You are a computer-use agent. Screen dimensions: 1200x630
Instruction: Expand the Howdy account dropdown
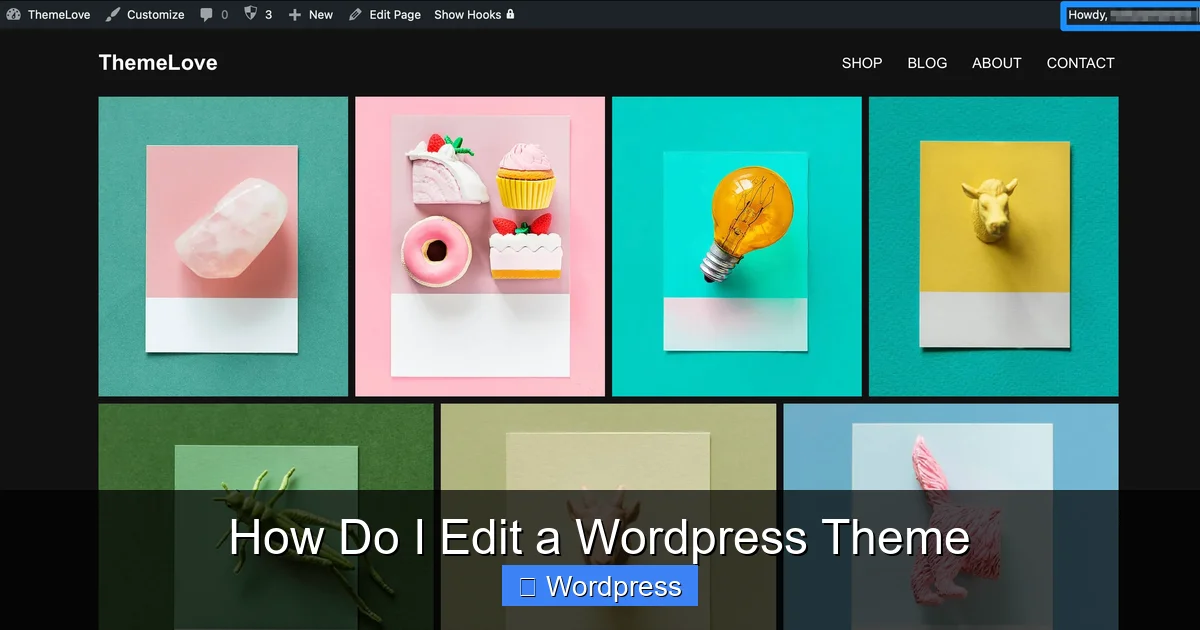[1128, 16]
